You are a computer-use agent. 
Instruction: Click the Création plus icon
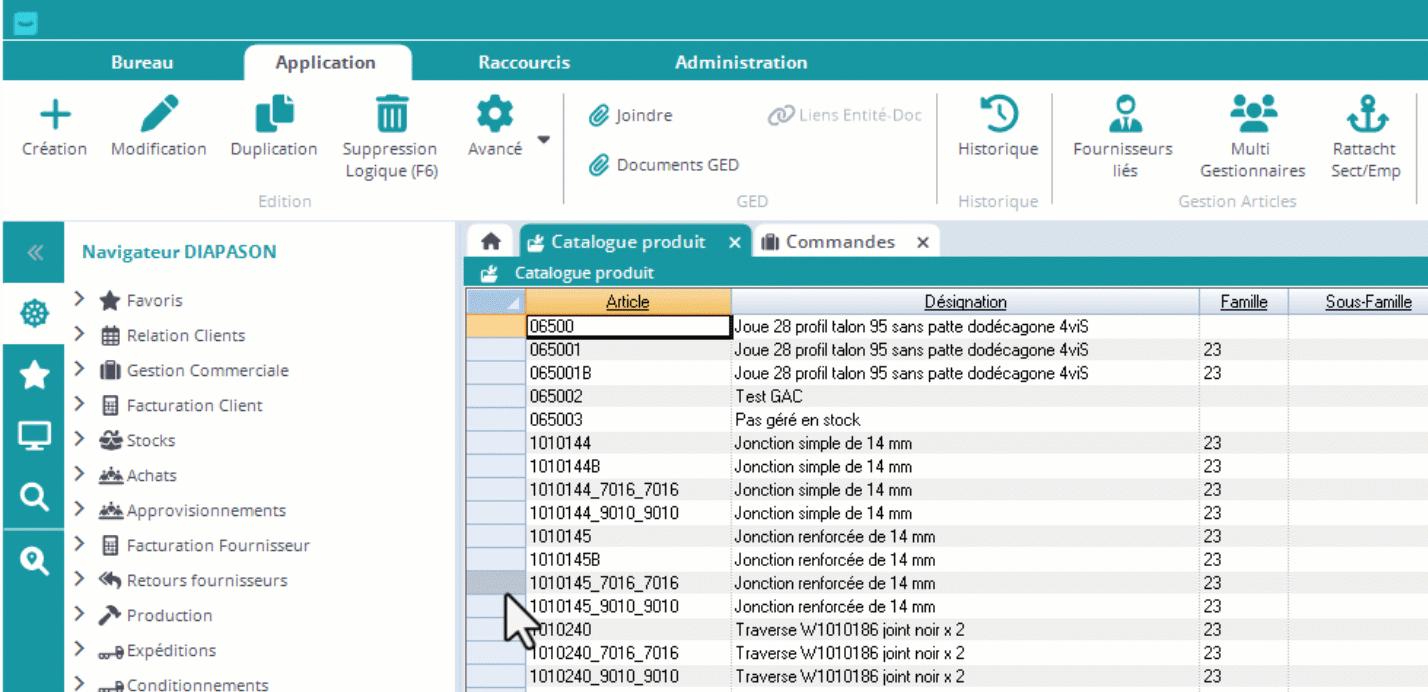[x=54, y=115]
